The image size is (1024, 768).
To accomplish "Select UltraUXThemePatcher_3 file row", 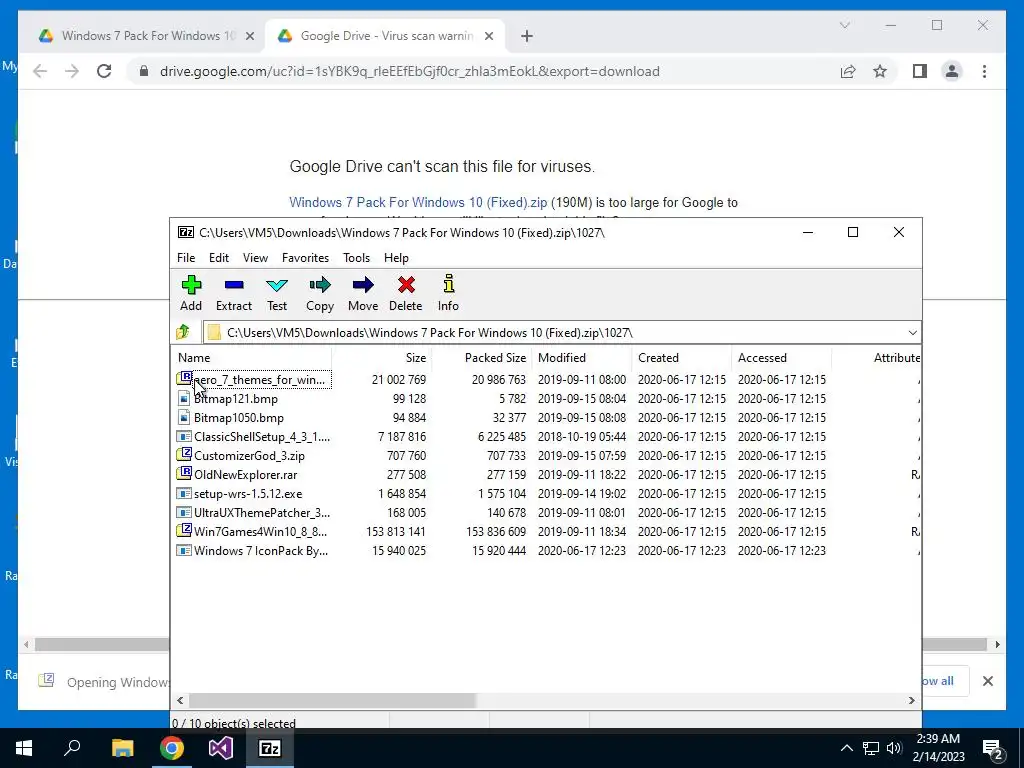I will point(546,512).
